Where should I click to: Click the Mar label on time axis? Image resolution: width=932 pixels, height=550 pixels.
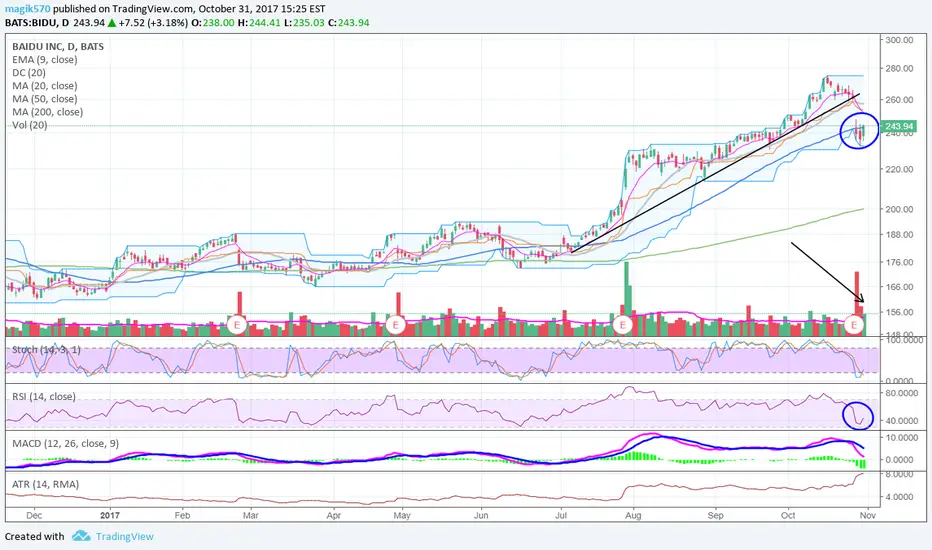point(251,515)
